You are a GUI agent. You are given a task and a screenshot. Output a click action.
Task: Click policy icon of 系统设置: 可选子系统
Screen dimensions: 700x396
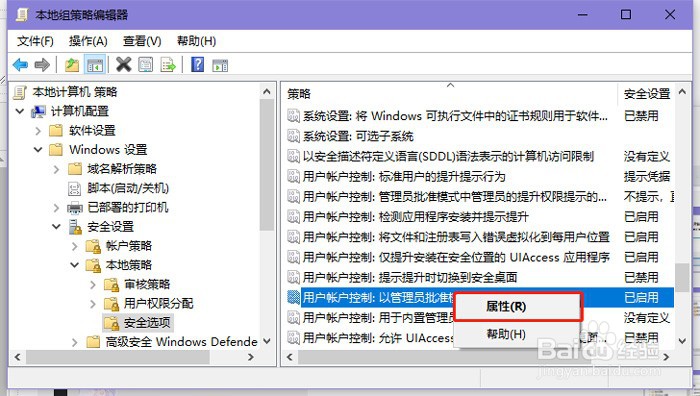coord(293,136)
